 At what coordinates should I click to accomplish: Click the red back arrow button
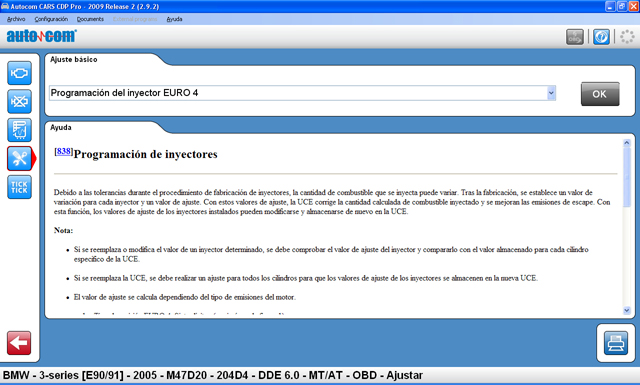19,343
